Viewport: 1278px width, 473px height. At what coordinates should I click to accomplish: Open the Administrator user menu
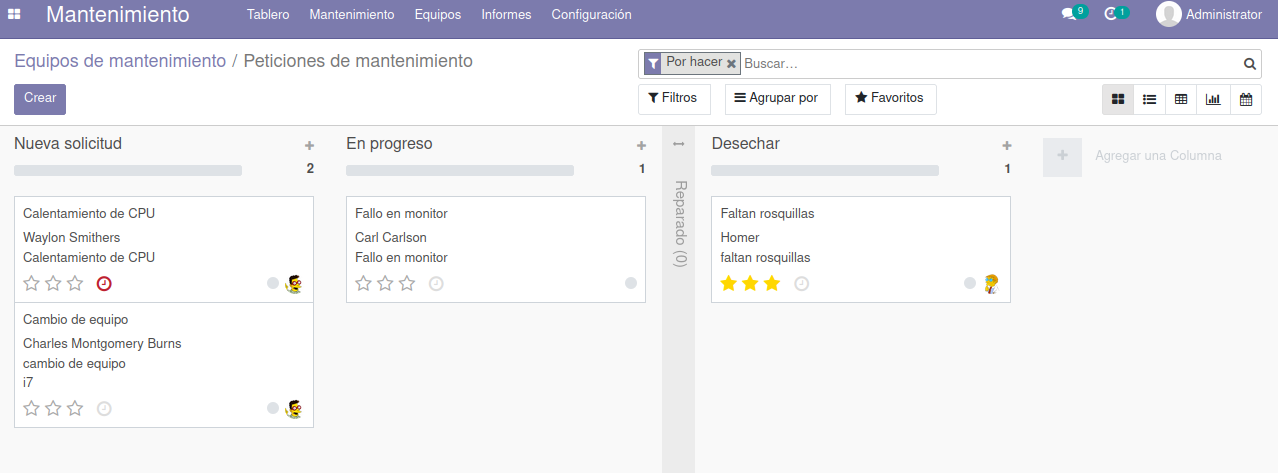coord(1209,14)
